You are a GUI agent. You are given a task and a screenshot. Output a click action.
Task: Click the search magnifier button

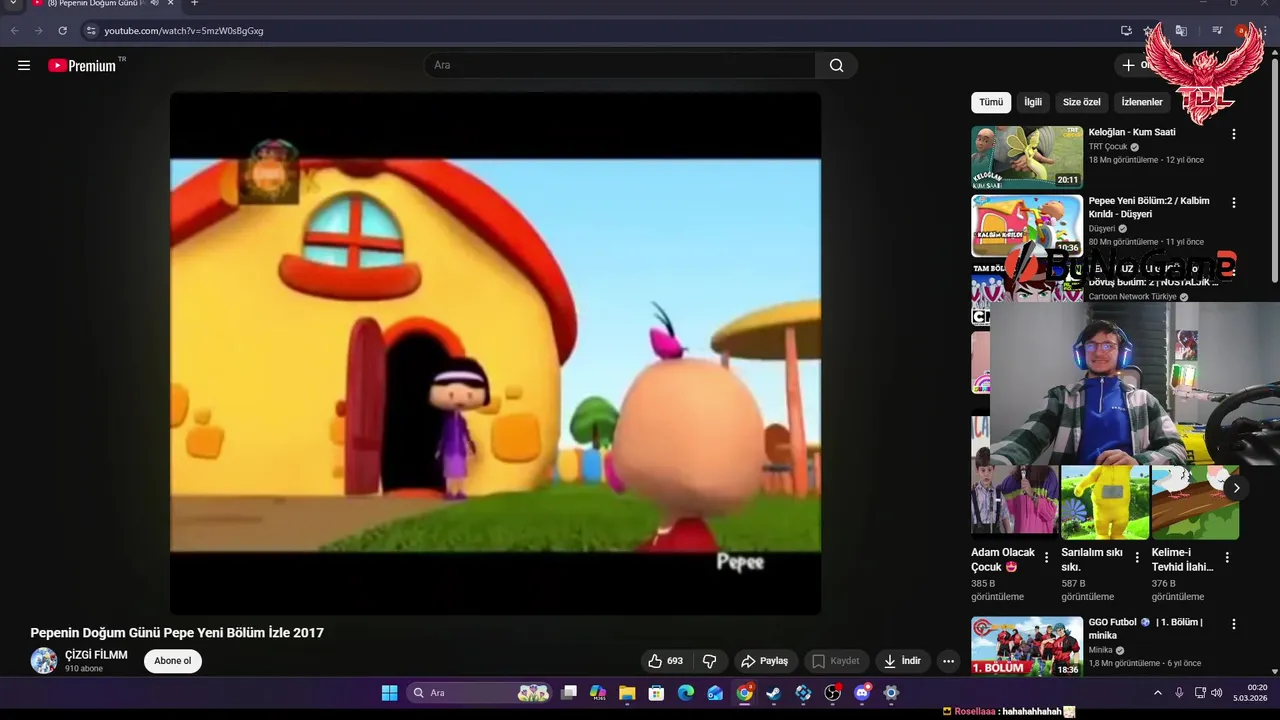[x=836, y=65]
